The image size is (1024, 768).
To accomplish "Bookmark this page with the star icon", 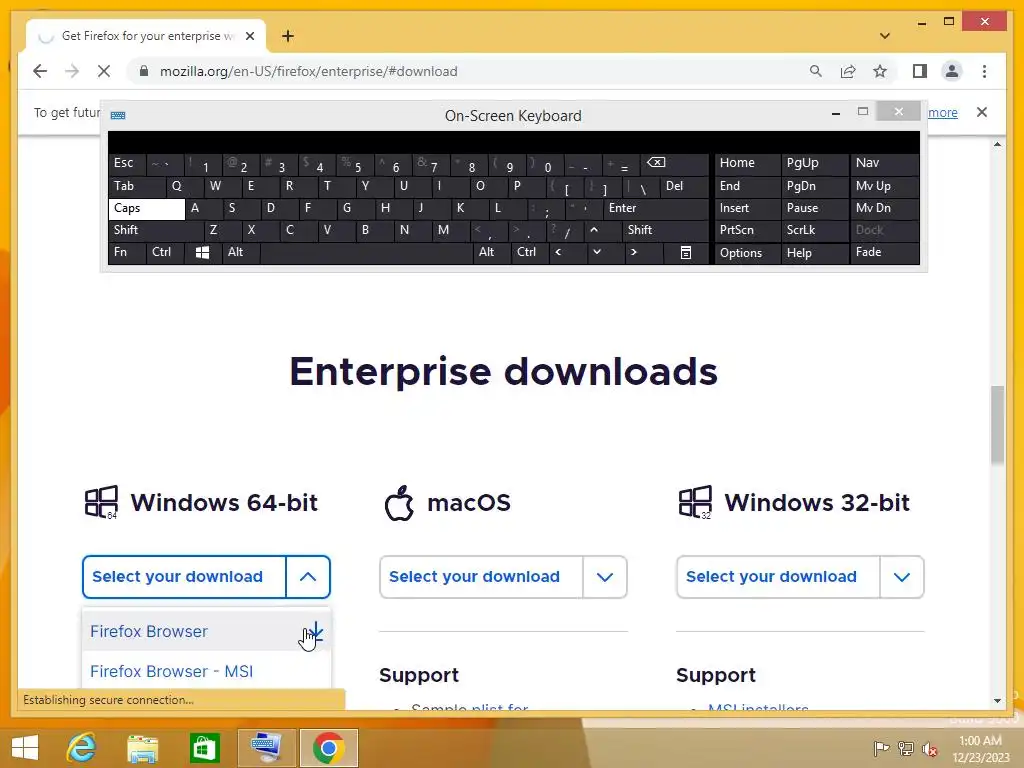I will pos(880,71).
